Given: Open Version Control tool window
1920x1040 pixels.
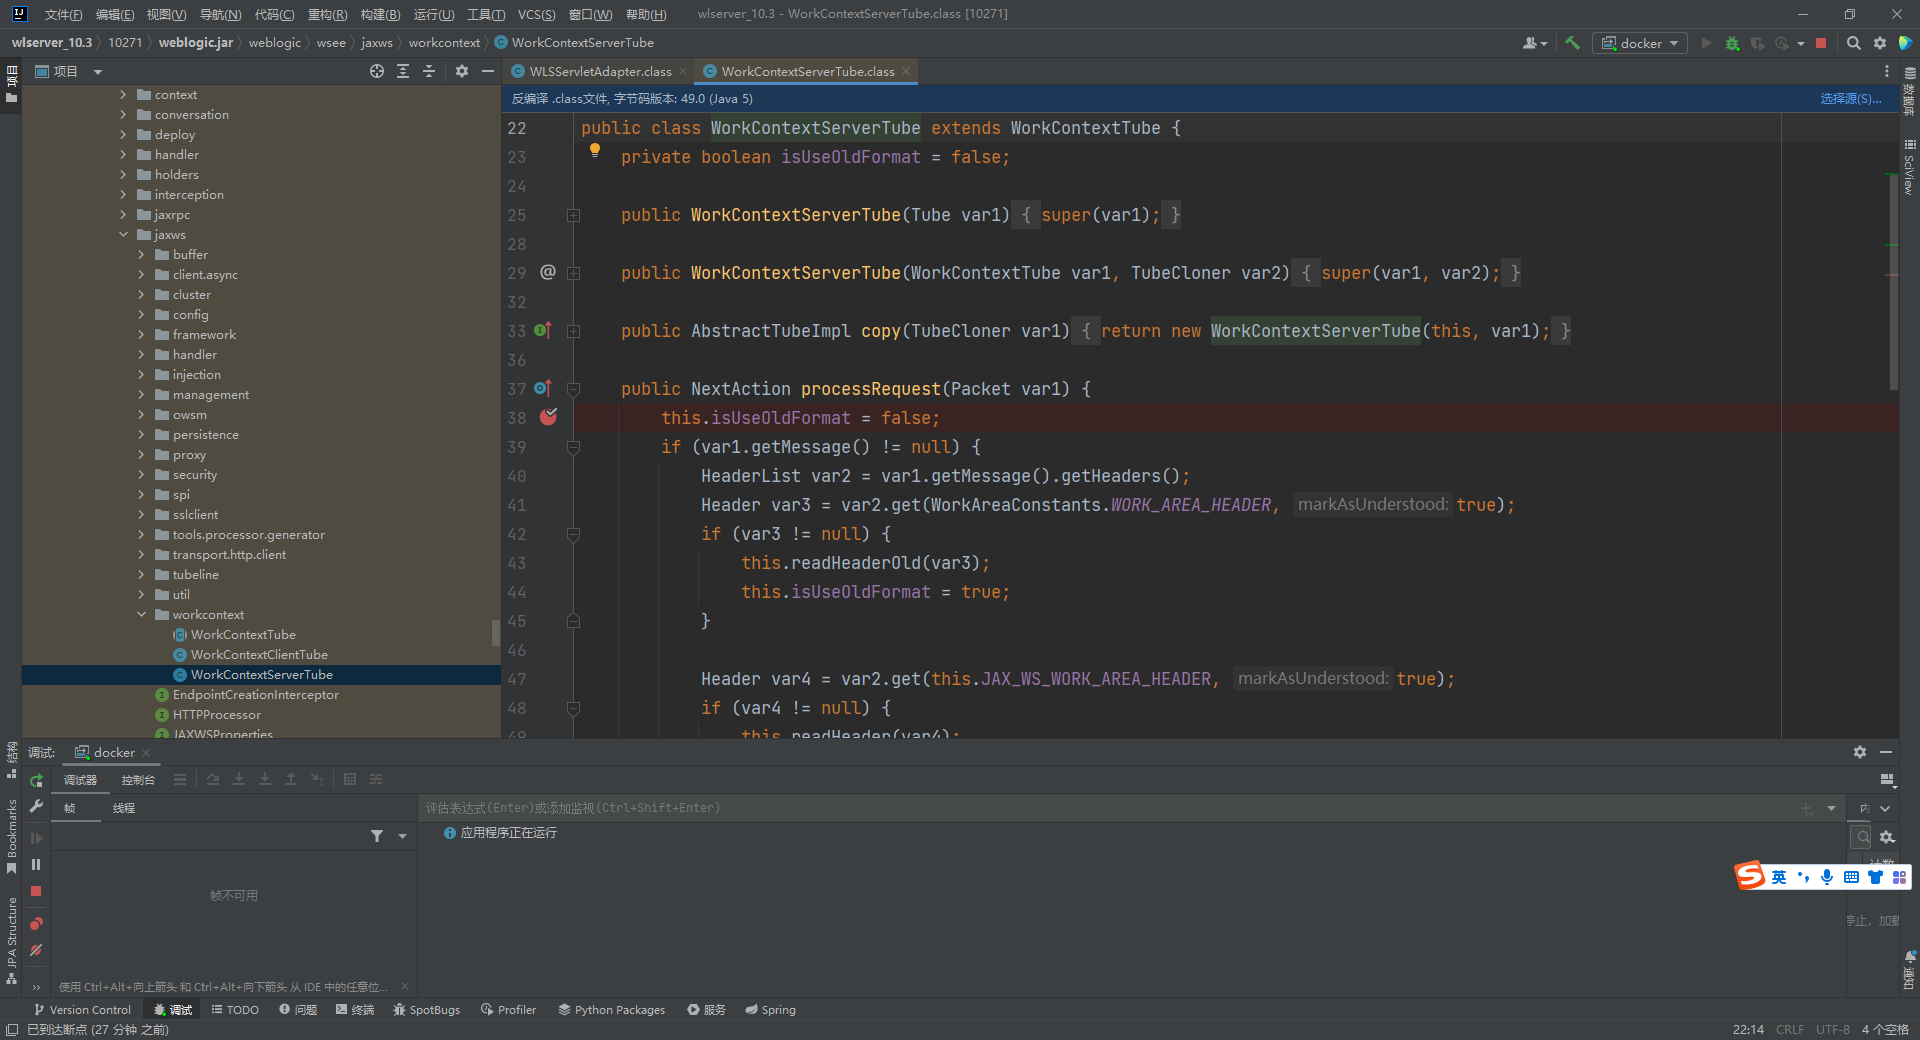Looking at the screenshot, I should 82,1010.
